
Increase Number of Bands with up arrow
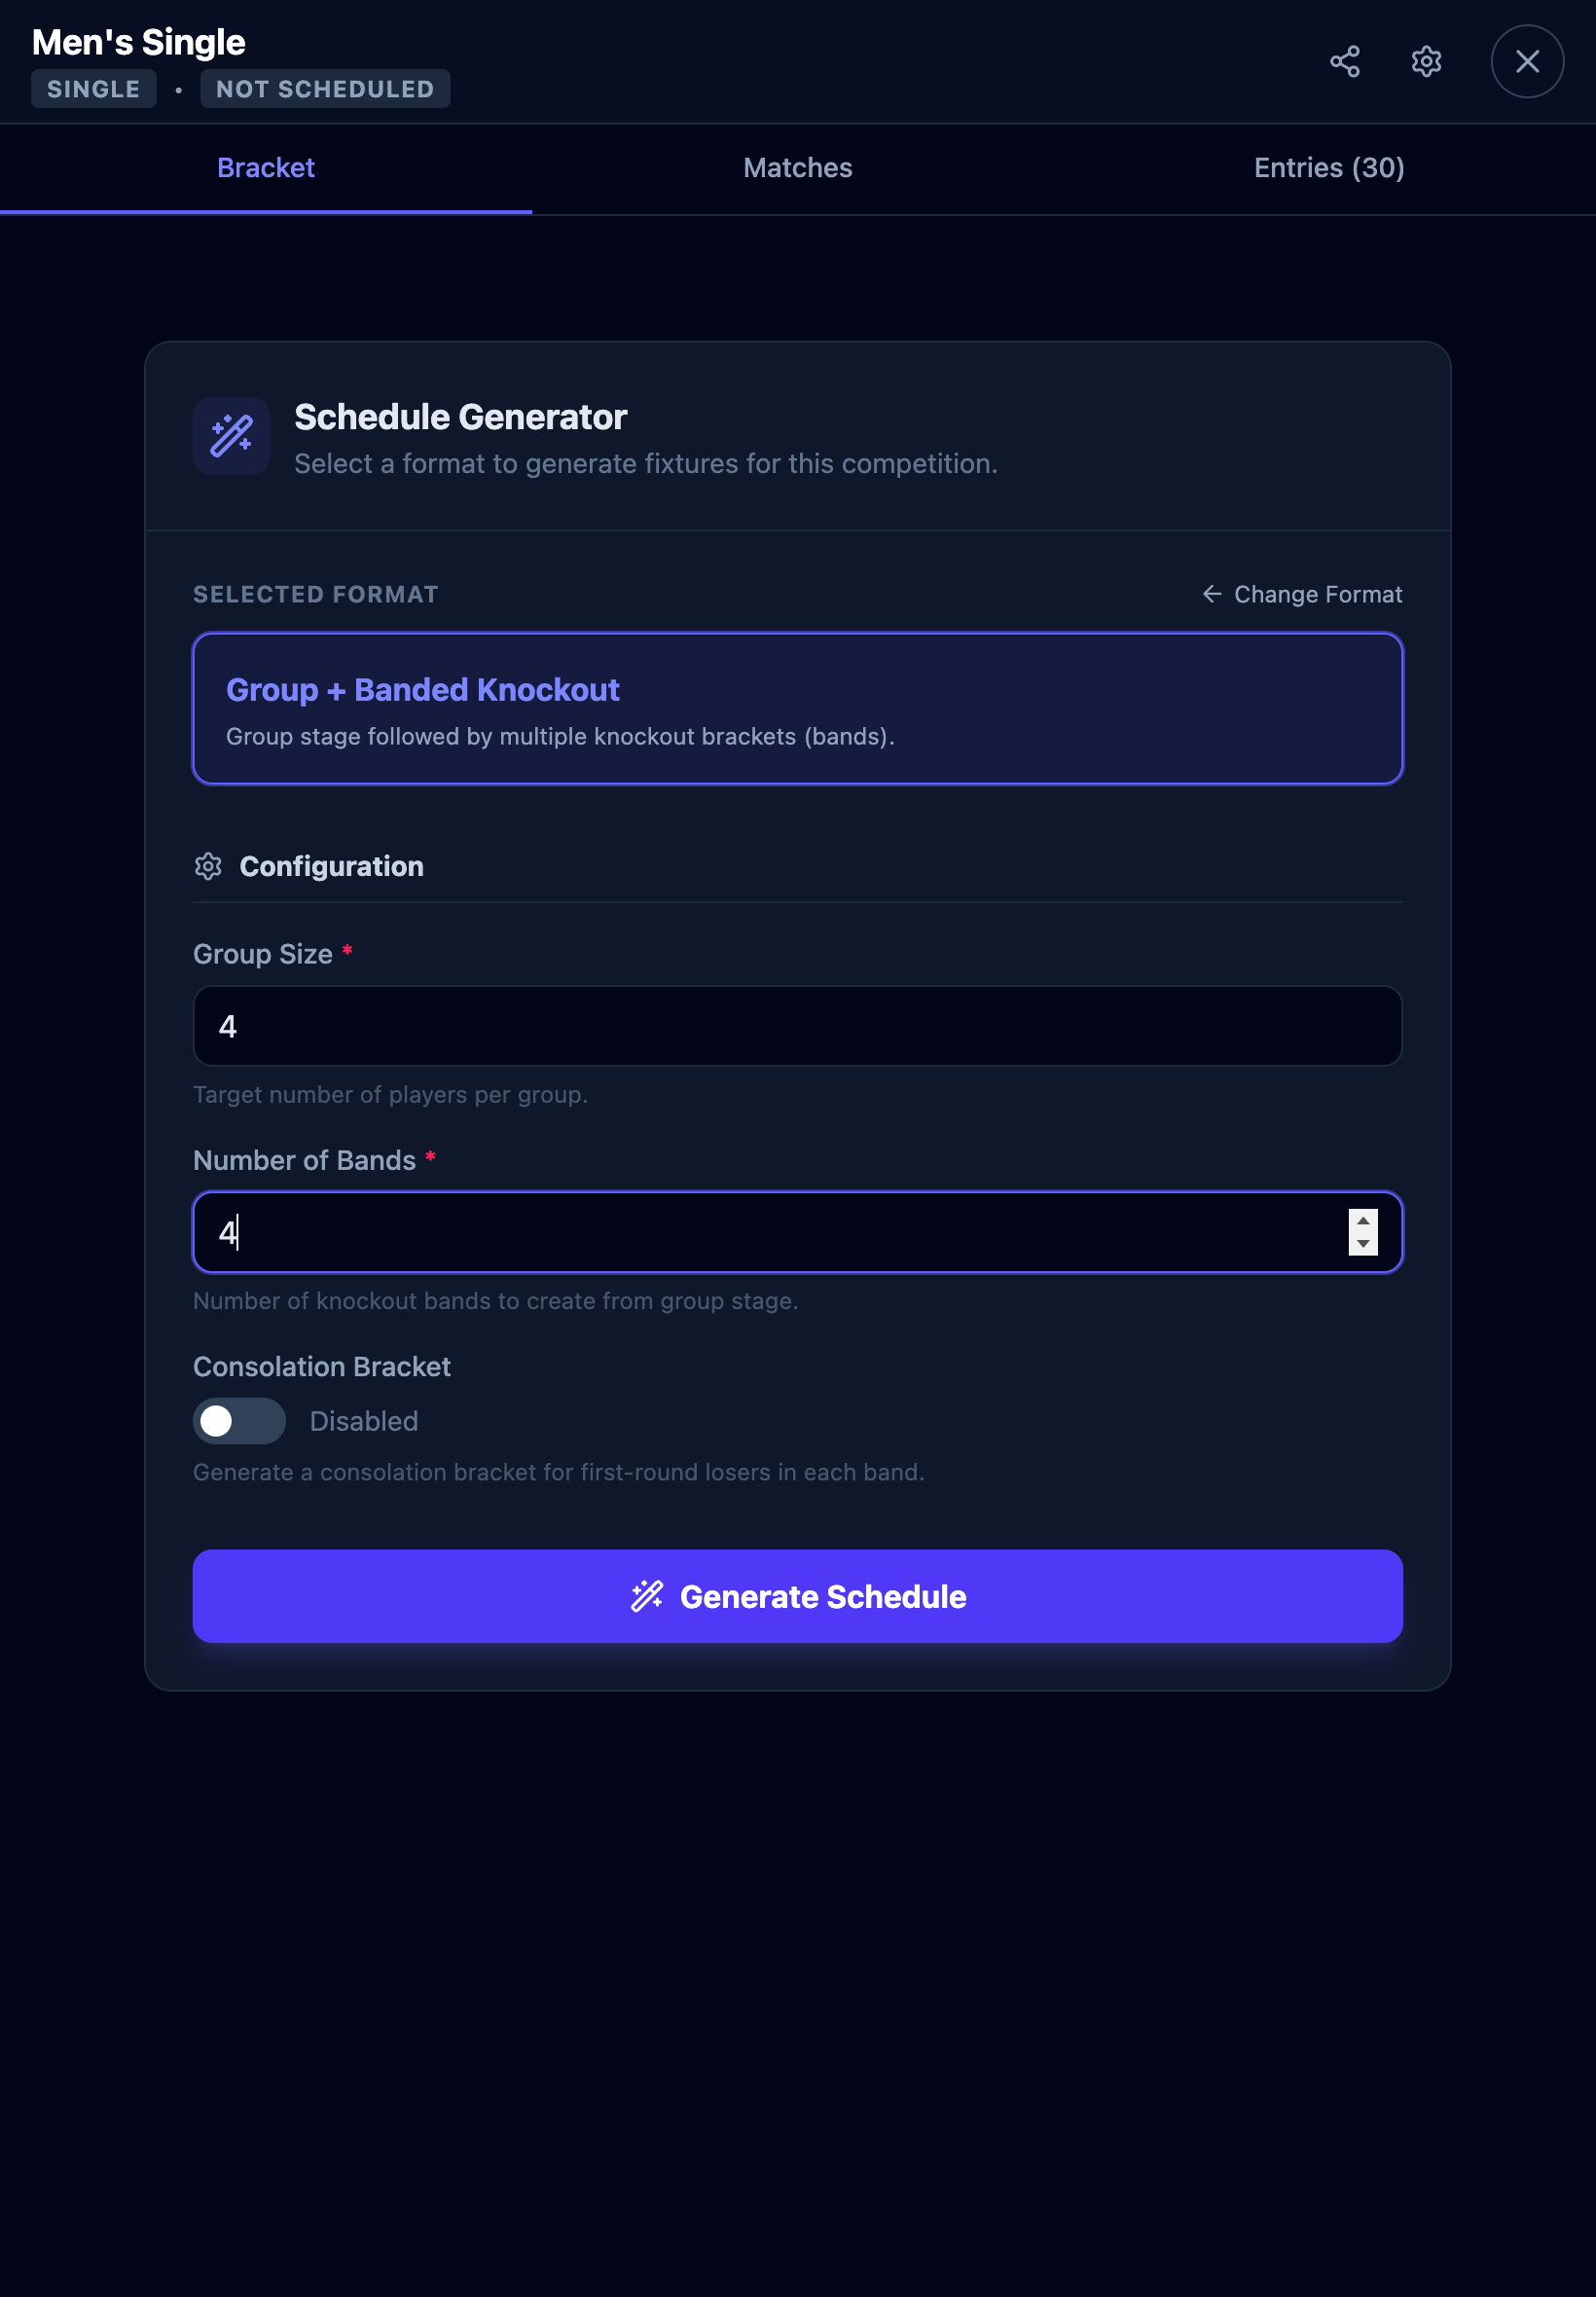pos(1362,1221)
